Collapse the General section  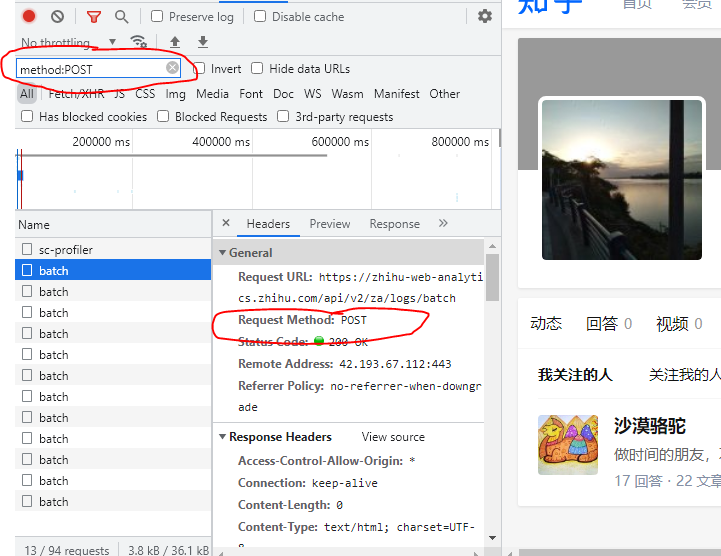coord(223,252)
